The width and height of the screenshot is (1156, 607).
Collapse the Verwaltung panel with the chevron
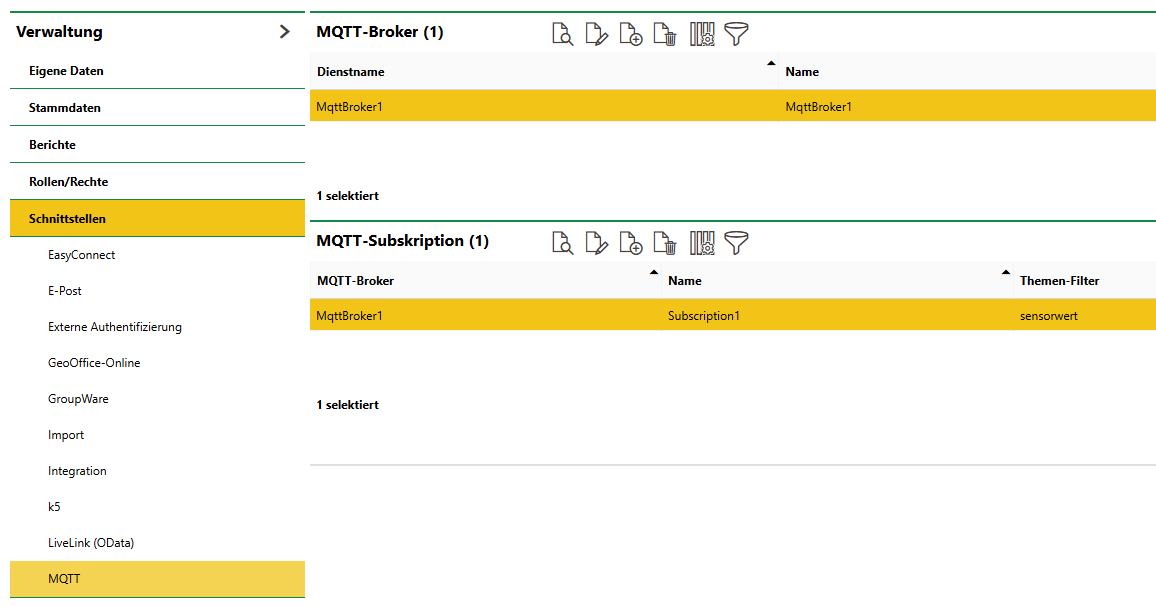coord(285,32)
